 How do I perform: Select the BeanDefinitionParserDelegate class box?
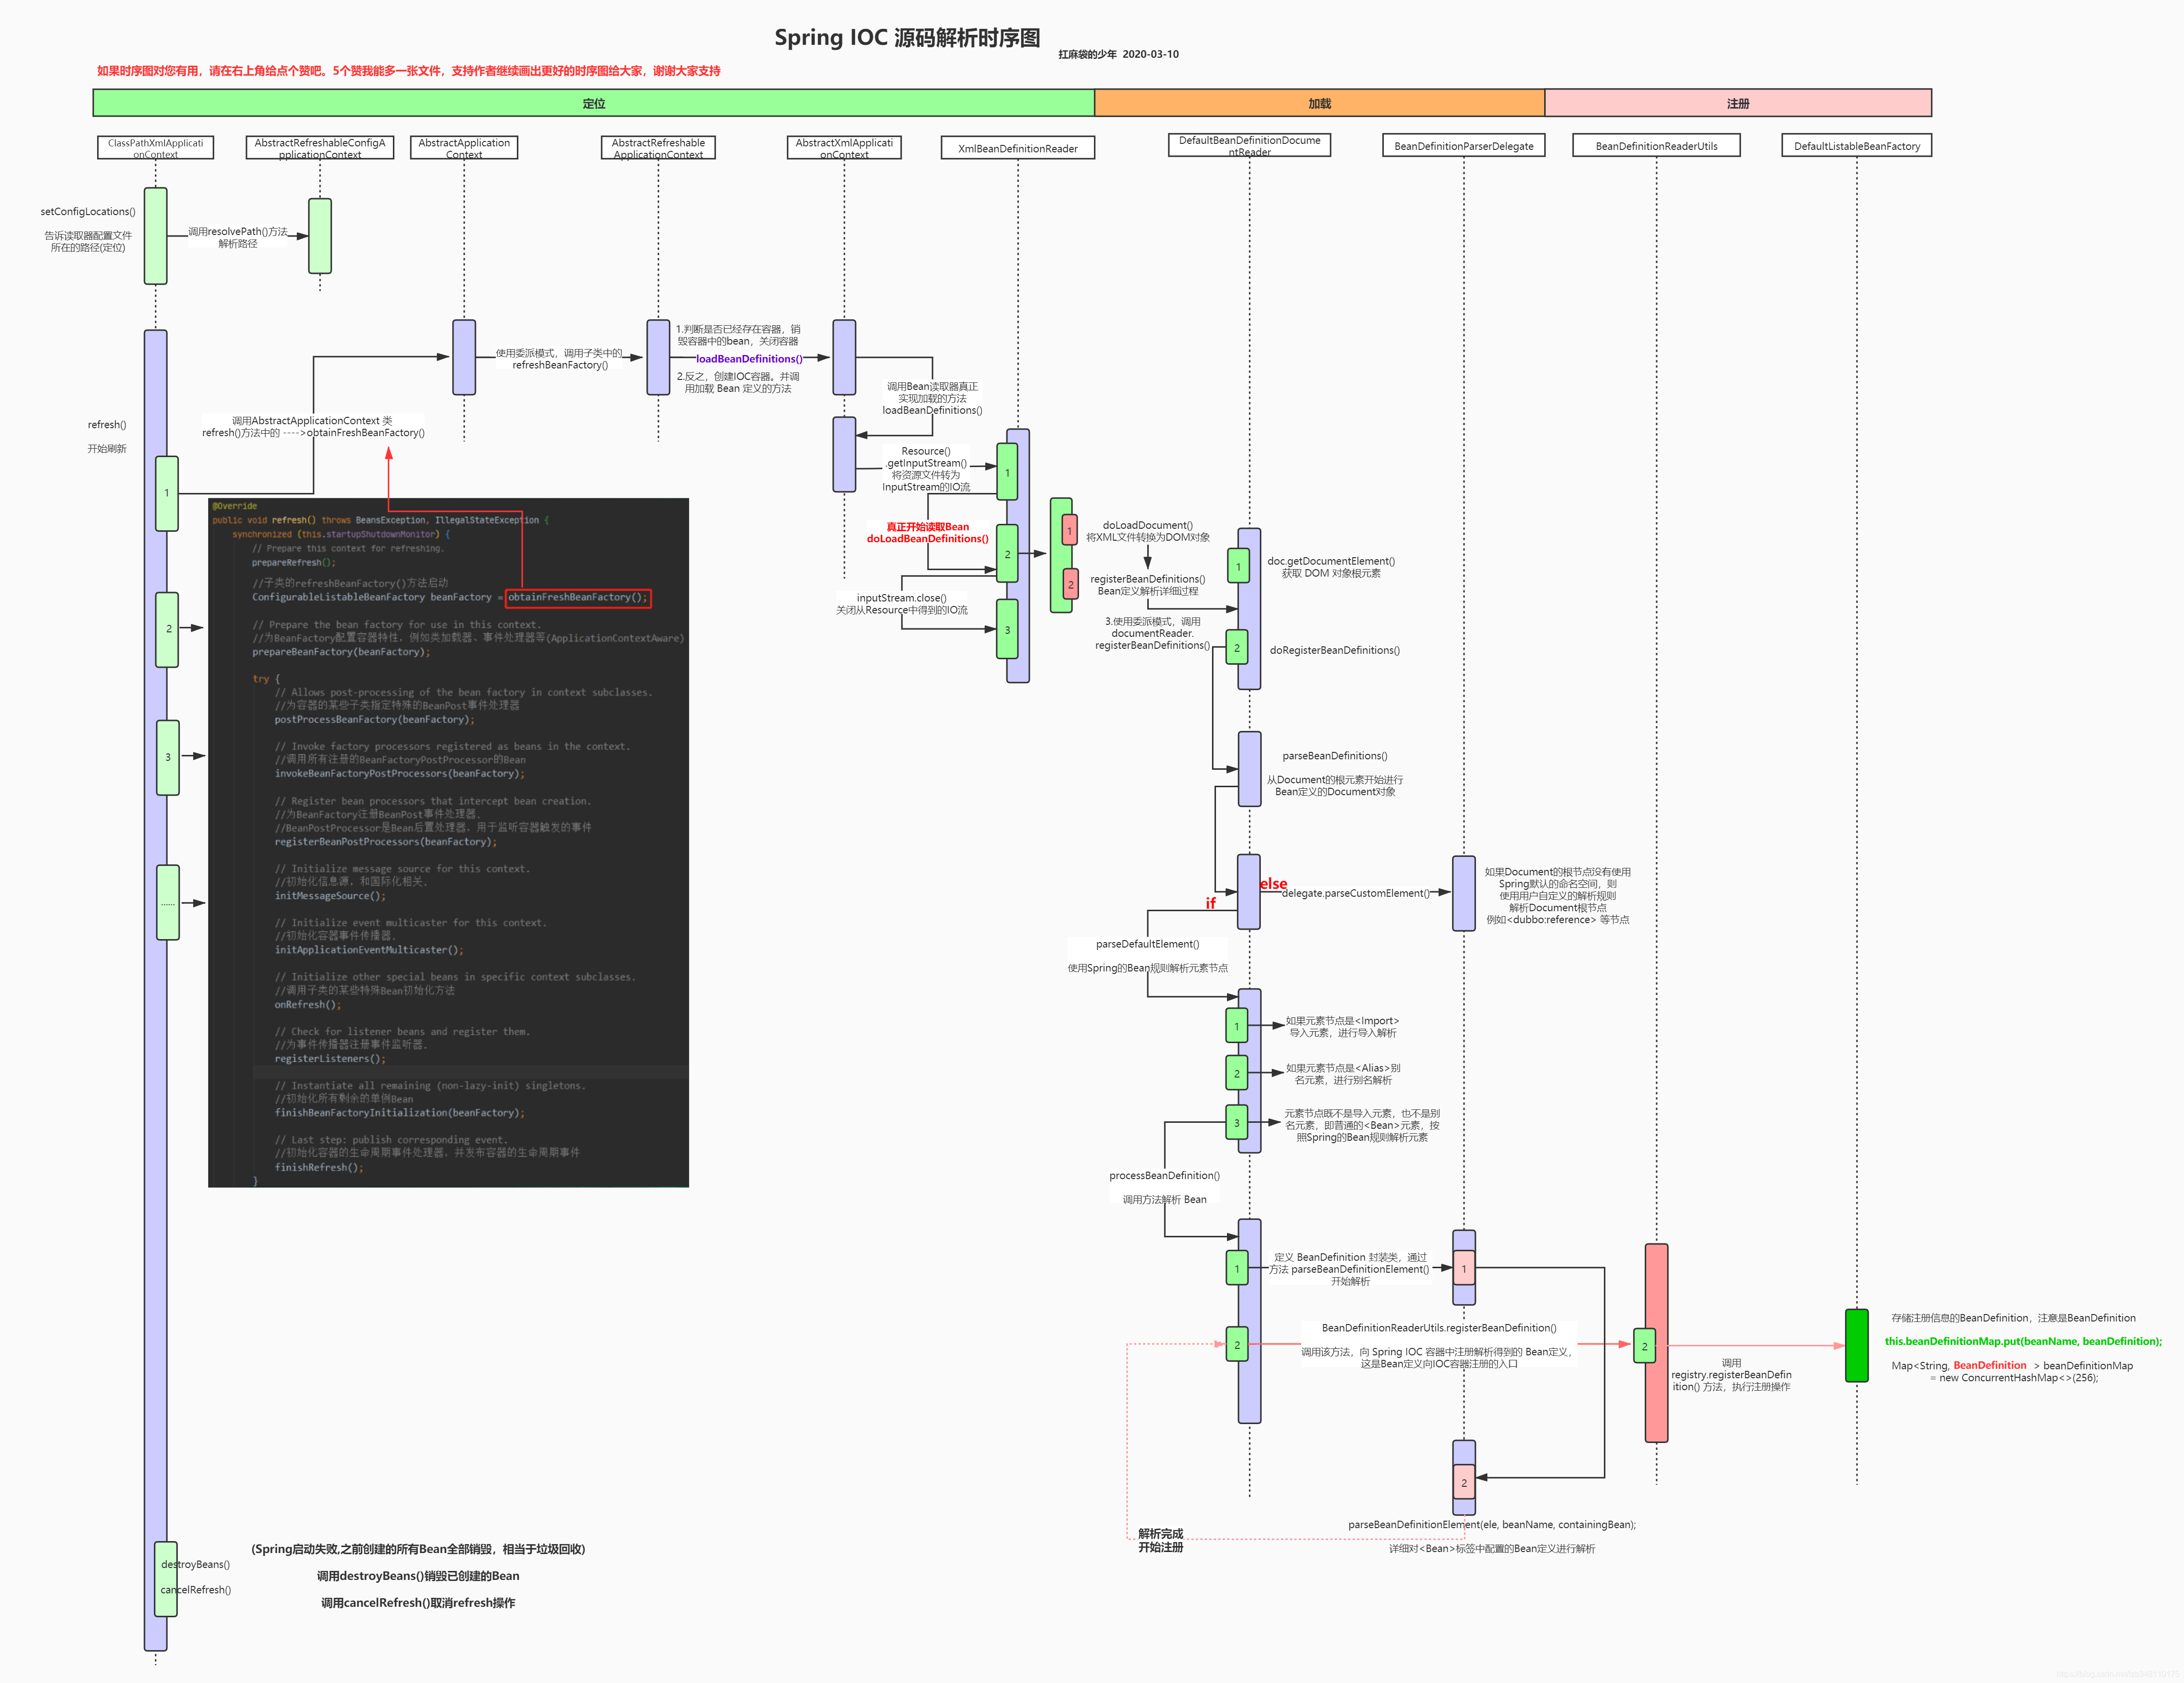[x=1464, y=146]
